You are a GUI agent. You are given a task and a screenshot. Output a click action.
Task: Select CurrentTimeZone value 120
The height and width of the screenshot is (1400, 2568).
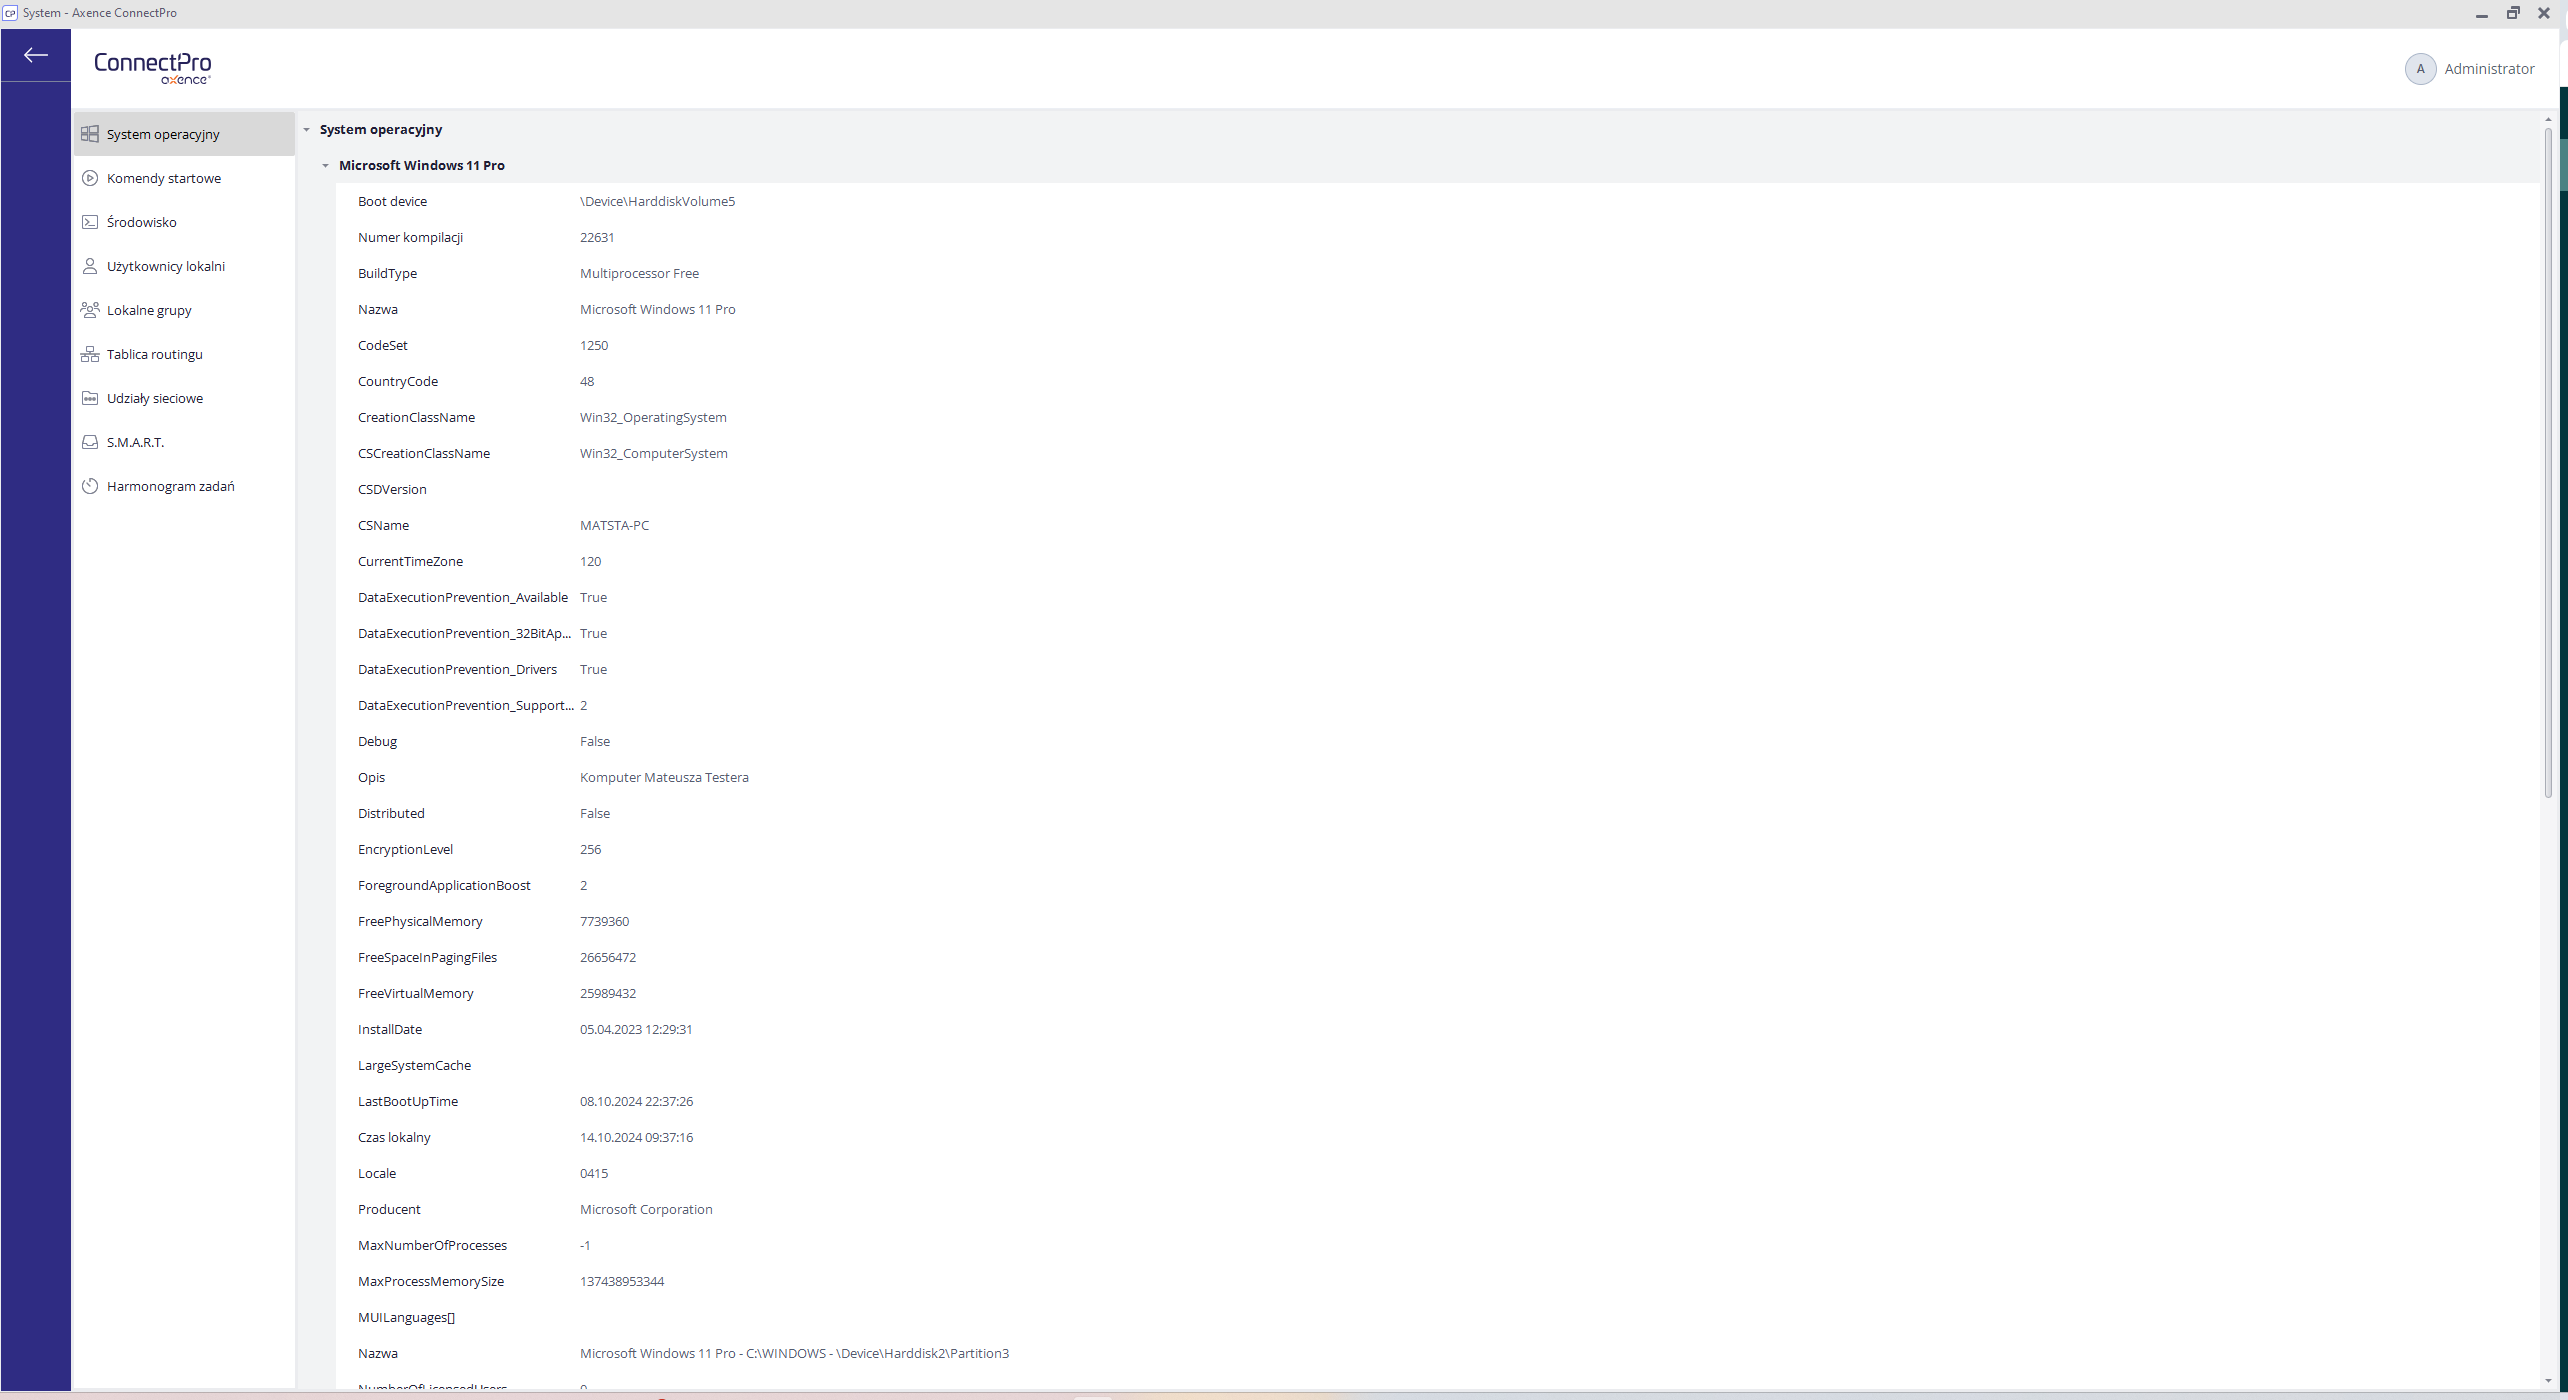click(x=590, y=562)
